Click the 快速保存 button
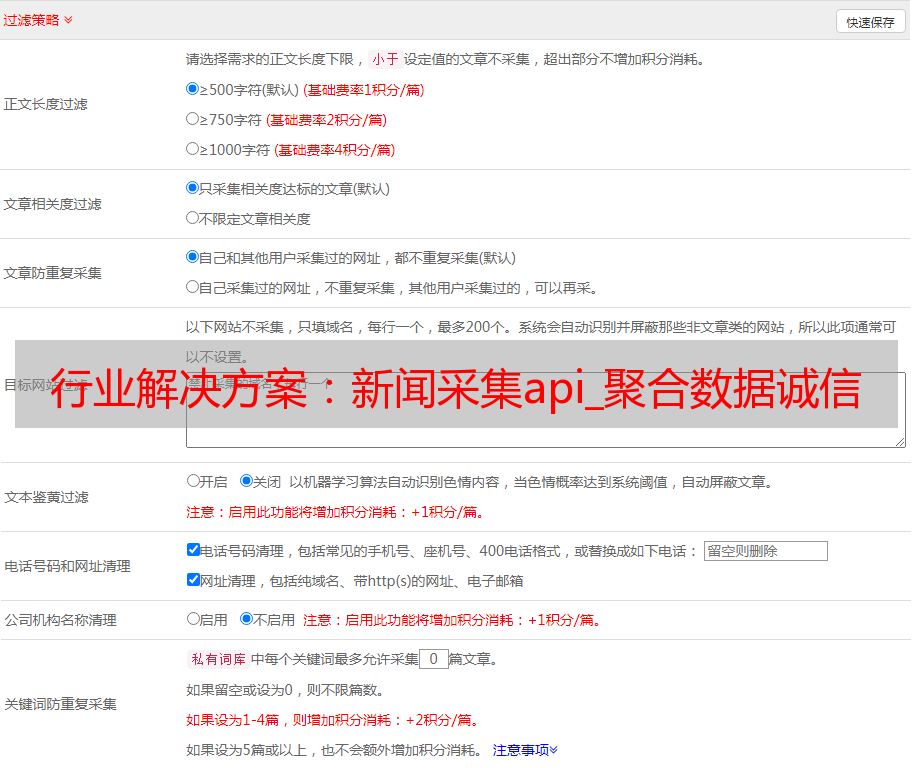 point(870,22)
